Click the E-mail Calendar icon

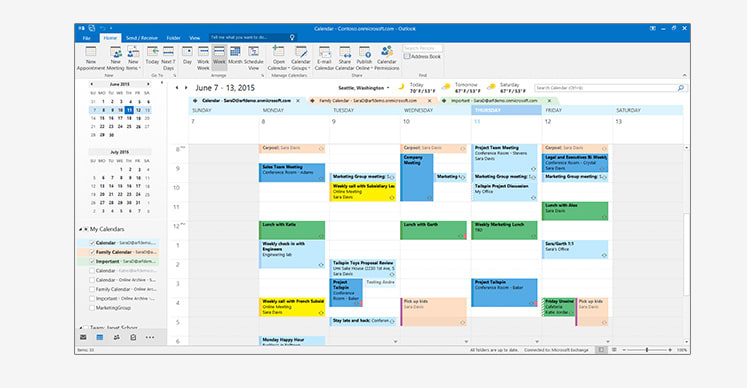[x=324, y=58]
